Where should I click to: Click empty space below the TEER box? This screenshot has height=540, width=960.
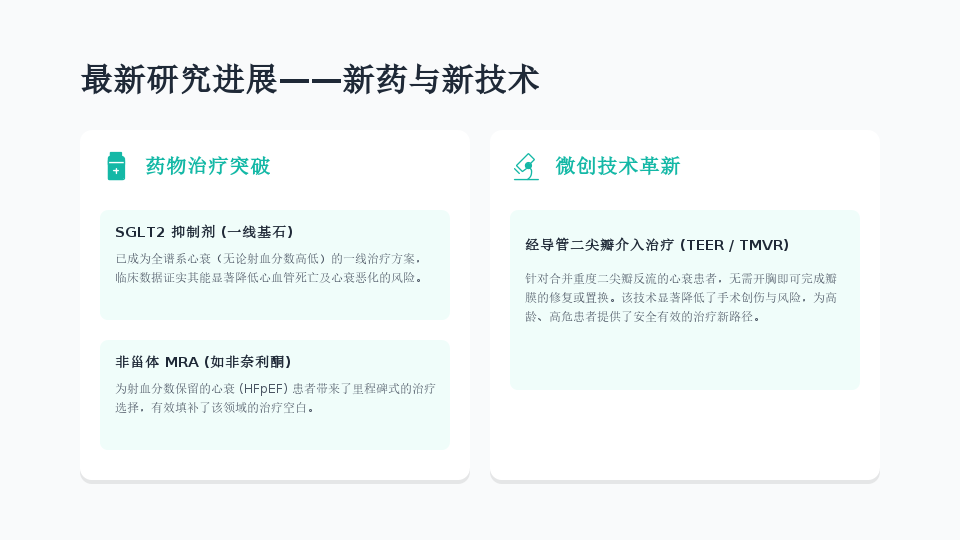pos(684,435)
